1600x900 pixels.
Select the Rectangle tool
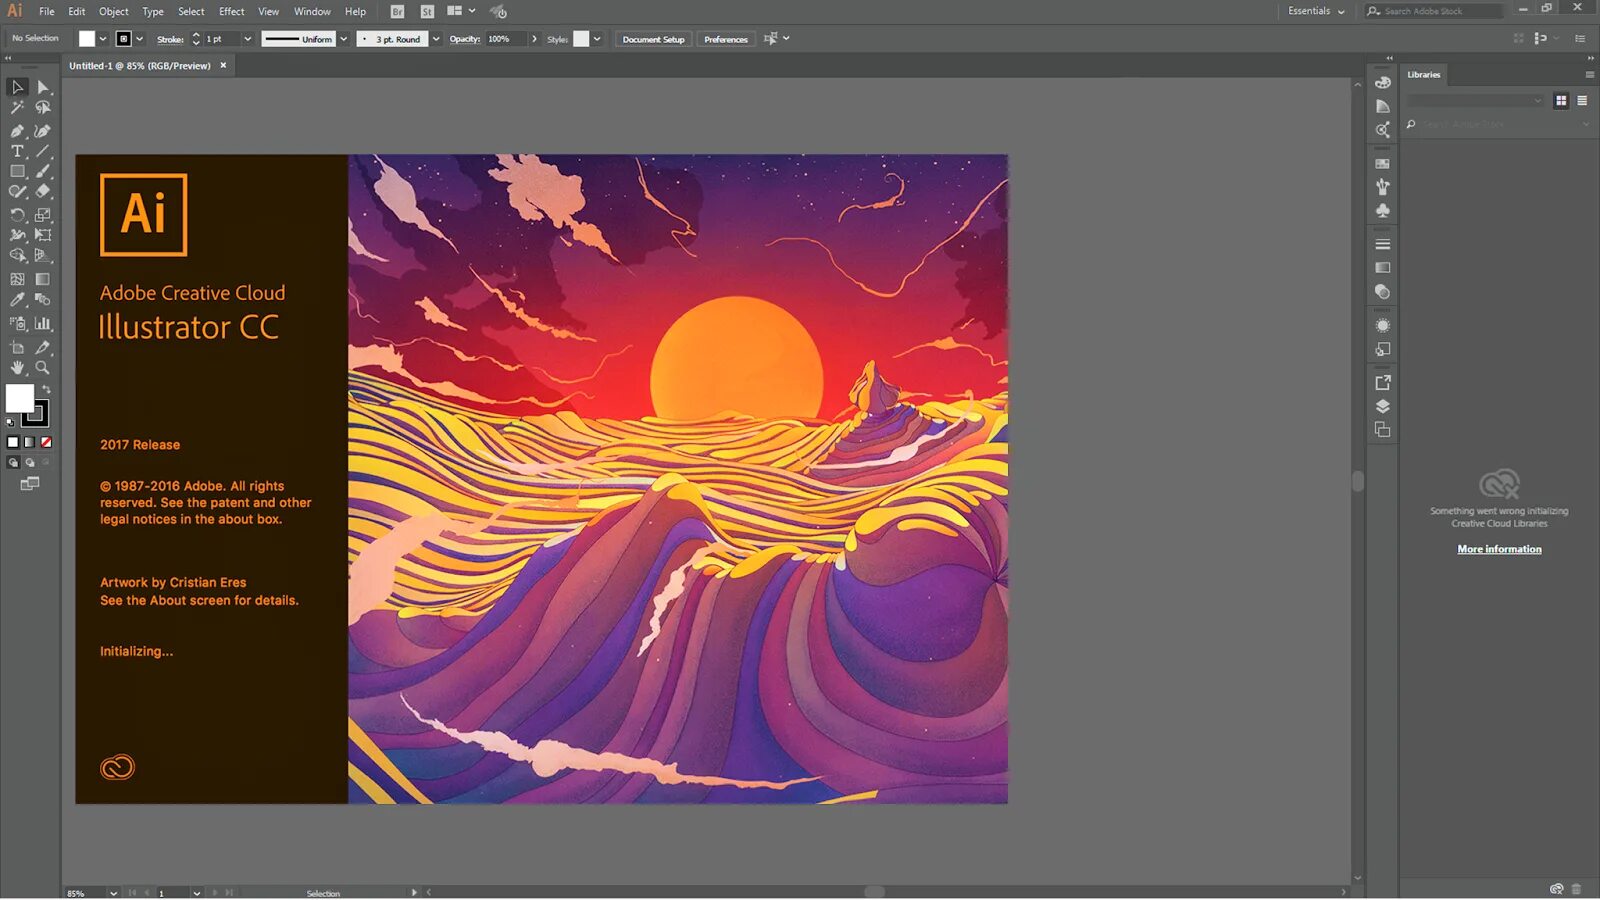coord(17,171)
